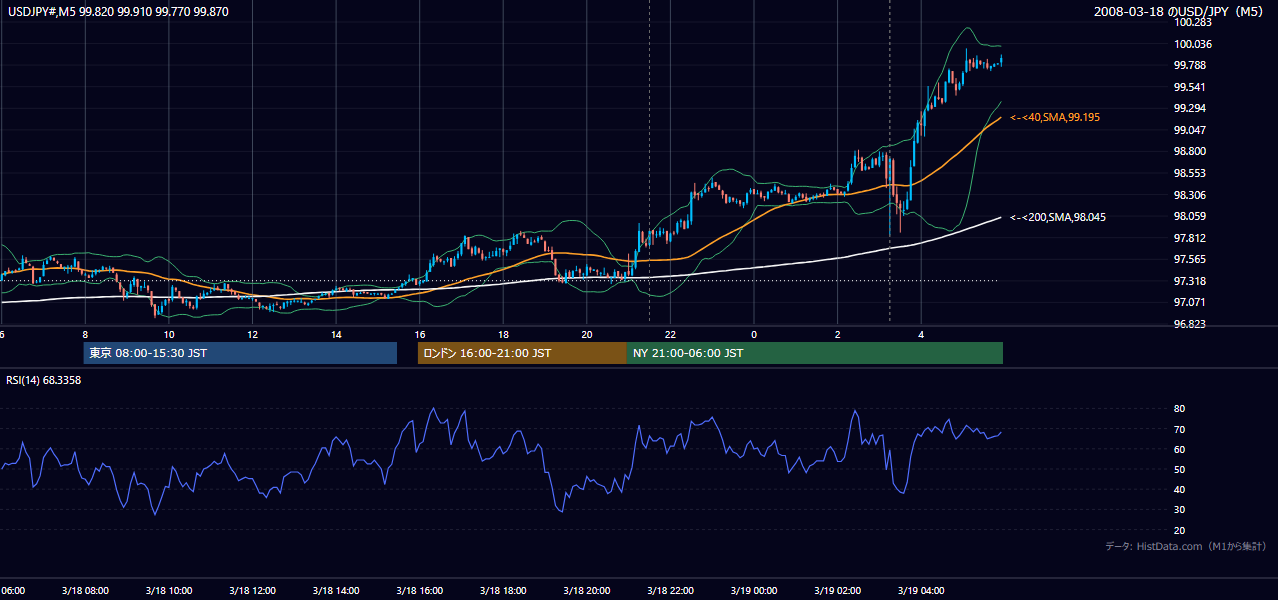The image size is (1278, 600).
Task: Click hour tick 10 under the price chart
Action: [x=169, y=335]
